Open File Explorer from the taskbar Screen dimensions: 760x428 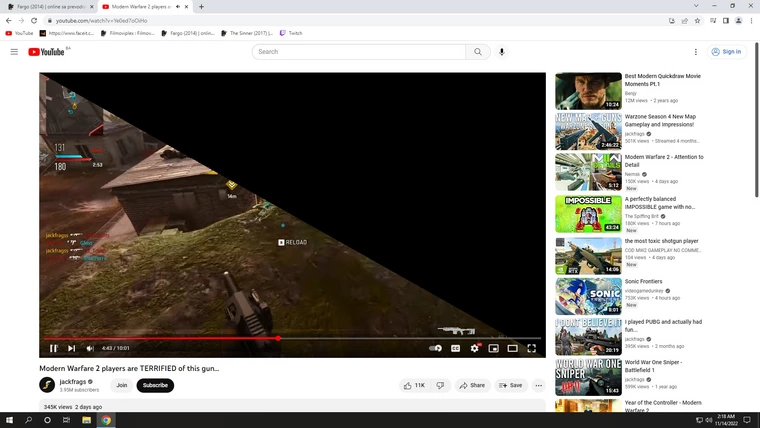86,420
